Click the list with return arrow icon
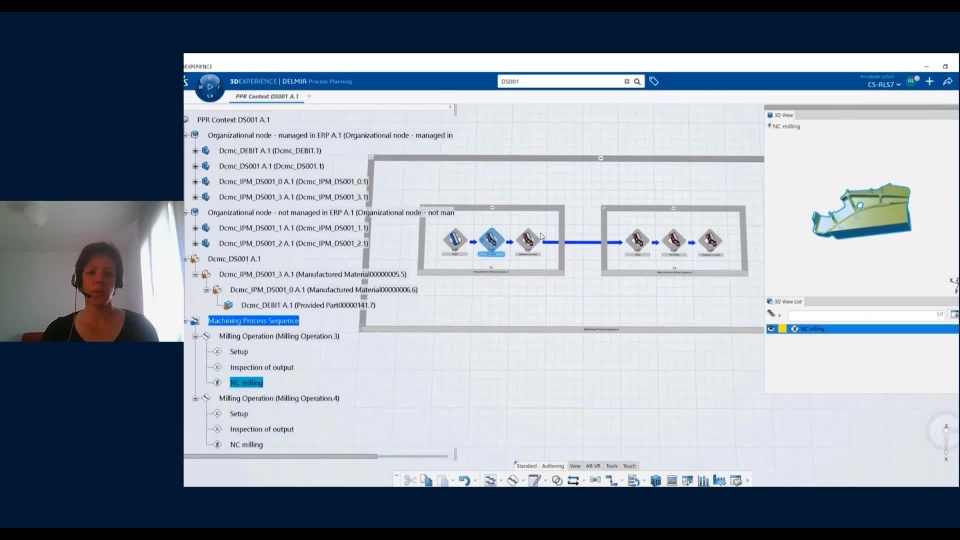The image size is (960, 540). [x=633, y=481]
